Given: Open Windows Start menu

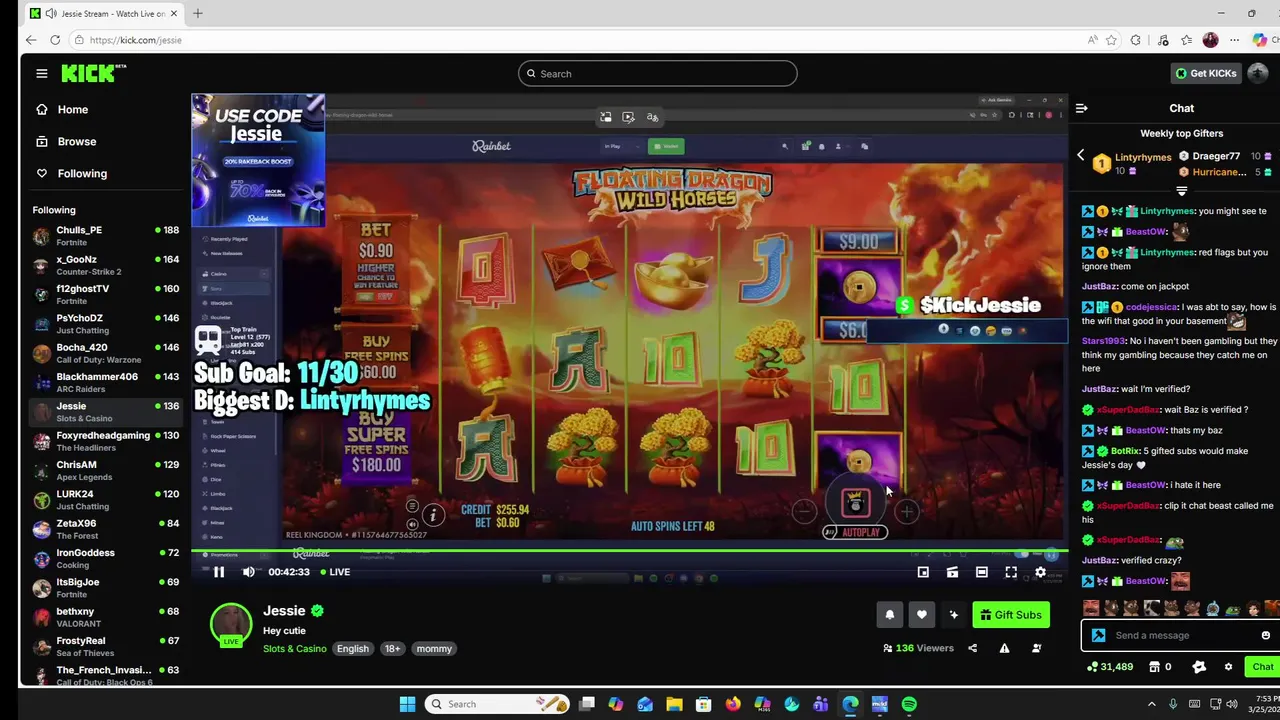Looking at the screenshot, I should coord(407,704).
